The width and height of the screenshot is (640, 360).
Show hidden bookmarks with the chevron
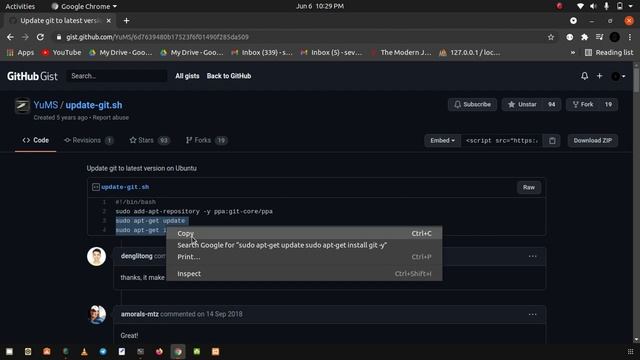573,53
